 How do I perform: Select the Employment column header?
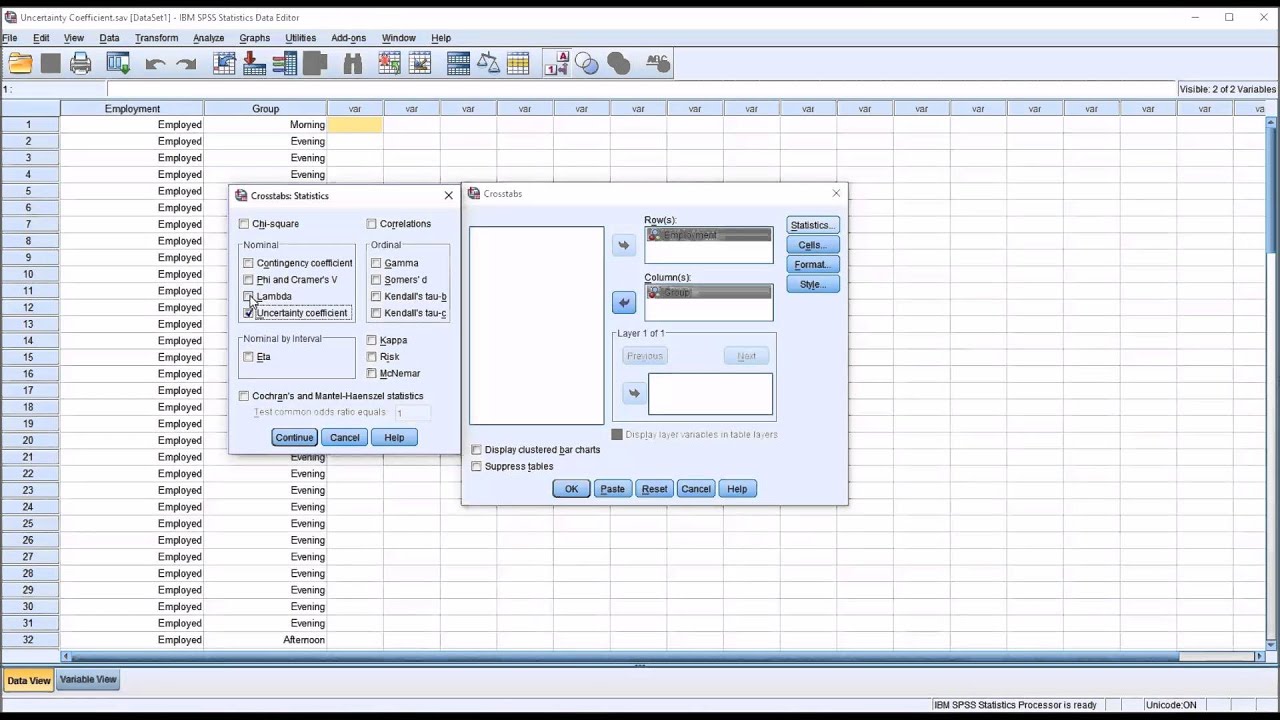pyautogui.click(x=132, y=108)
